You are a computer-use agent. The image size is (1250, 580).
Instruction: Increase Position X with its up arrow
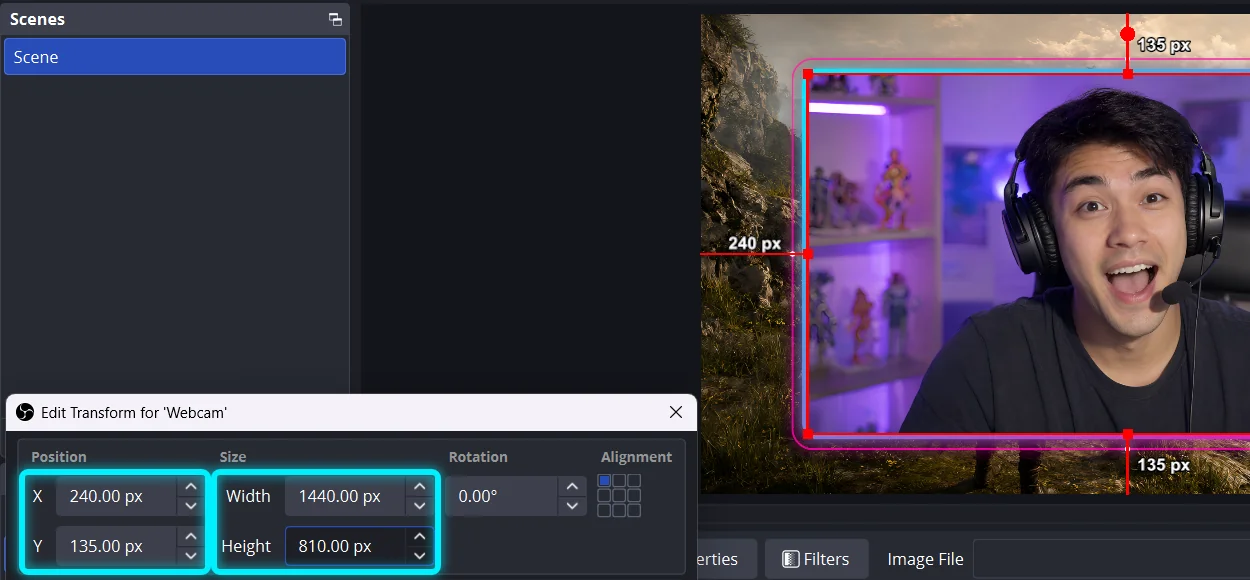[x=190, y=487]
